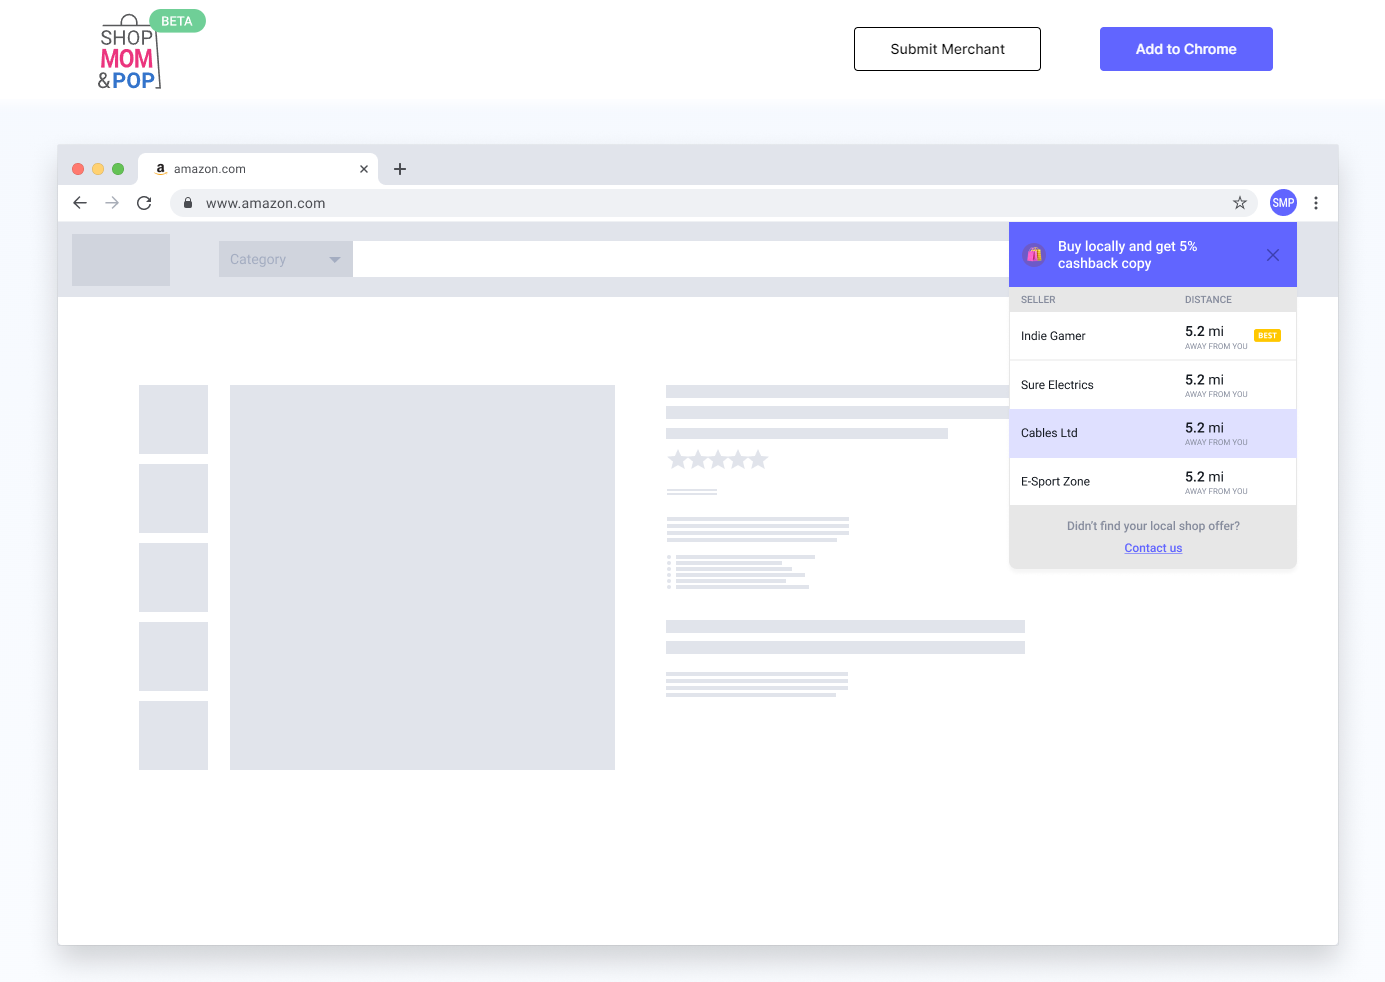
Task: Open a new tab with the plus icon
Action: 400,169
